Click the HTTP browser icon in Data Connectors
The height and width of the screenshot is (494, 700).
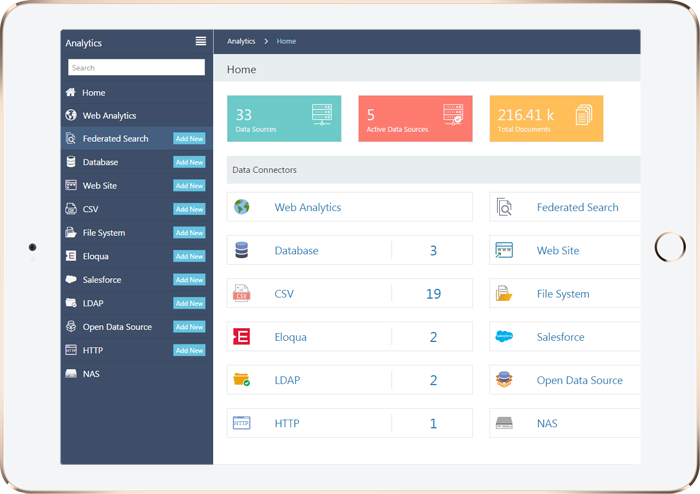[242, 423]
